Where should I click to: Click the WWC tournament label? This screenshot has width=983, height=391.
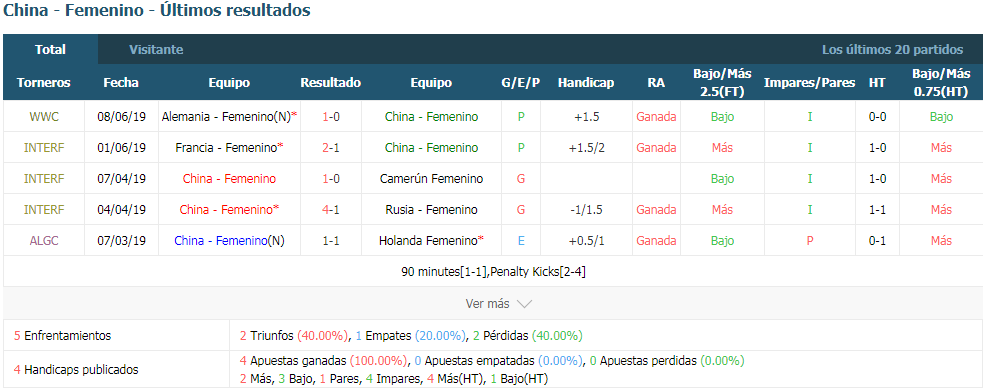43,117
